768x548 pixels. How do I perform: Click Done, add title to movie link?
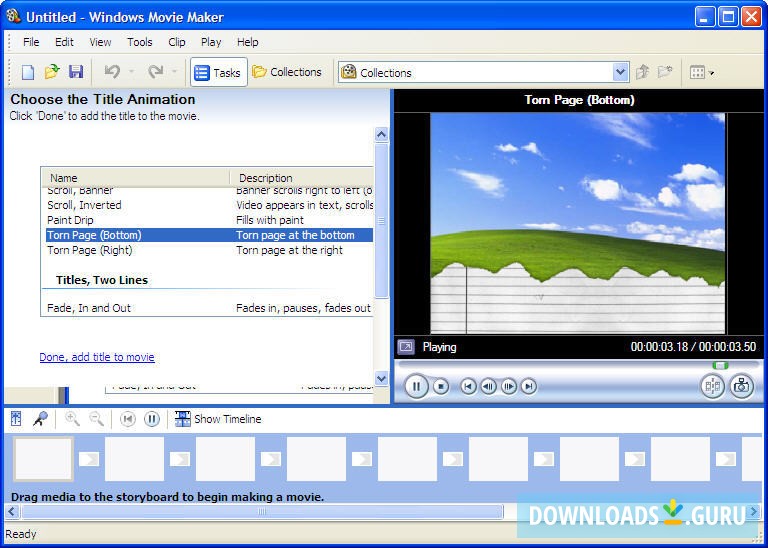click(x=97, y=357)
